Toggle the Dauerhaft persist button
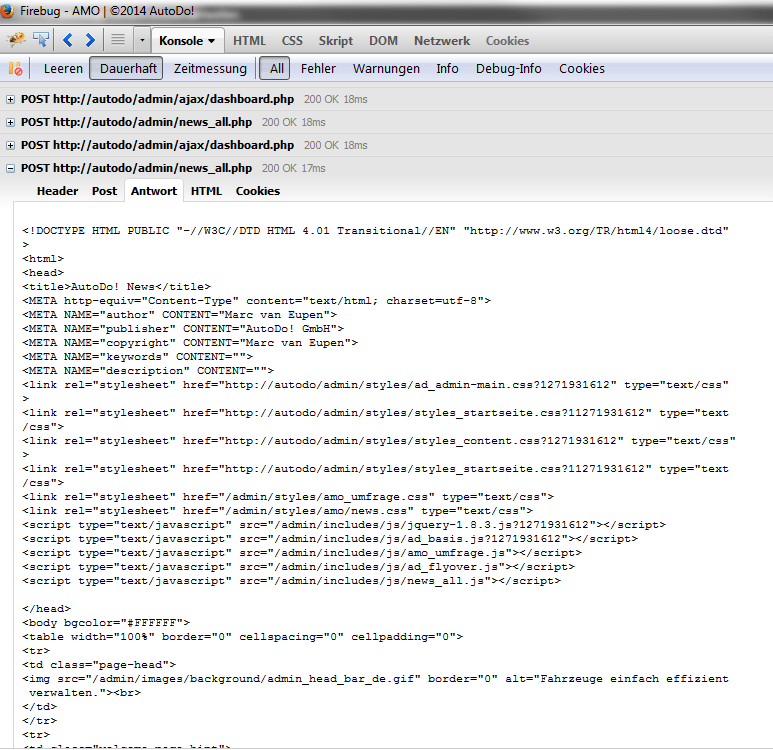The width and height of the screenshot is (773, 750). tap(126, 68)
